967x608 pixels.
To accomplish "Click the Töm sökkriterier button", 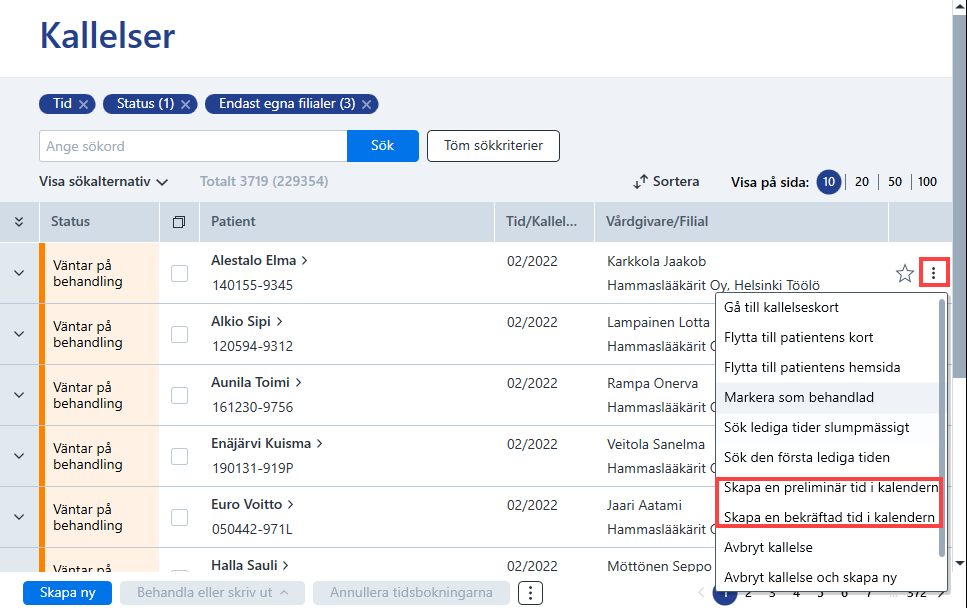I will 493,146.
